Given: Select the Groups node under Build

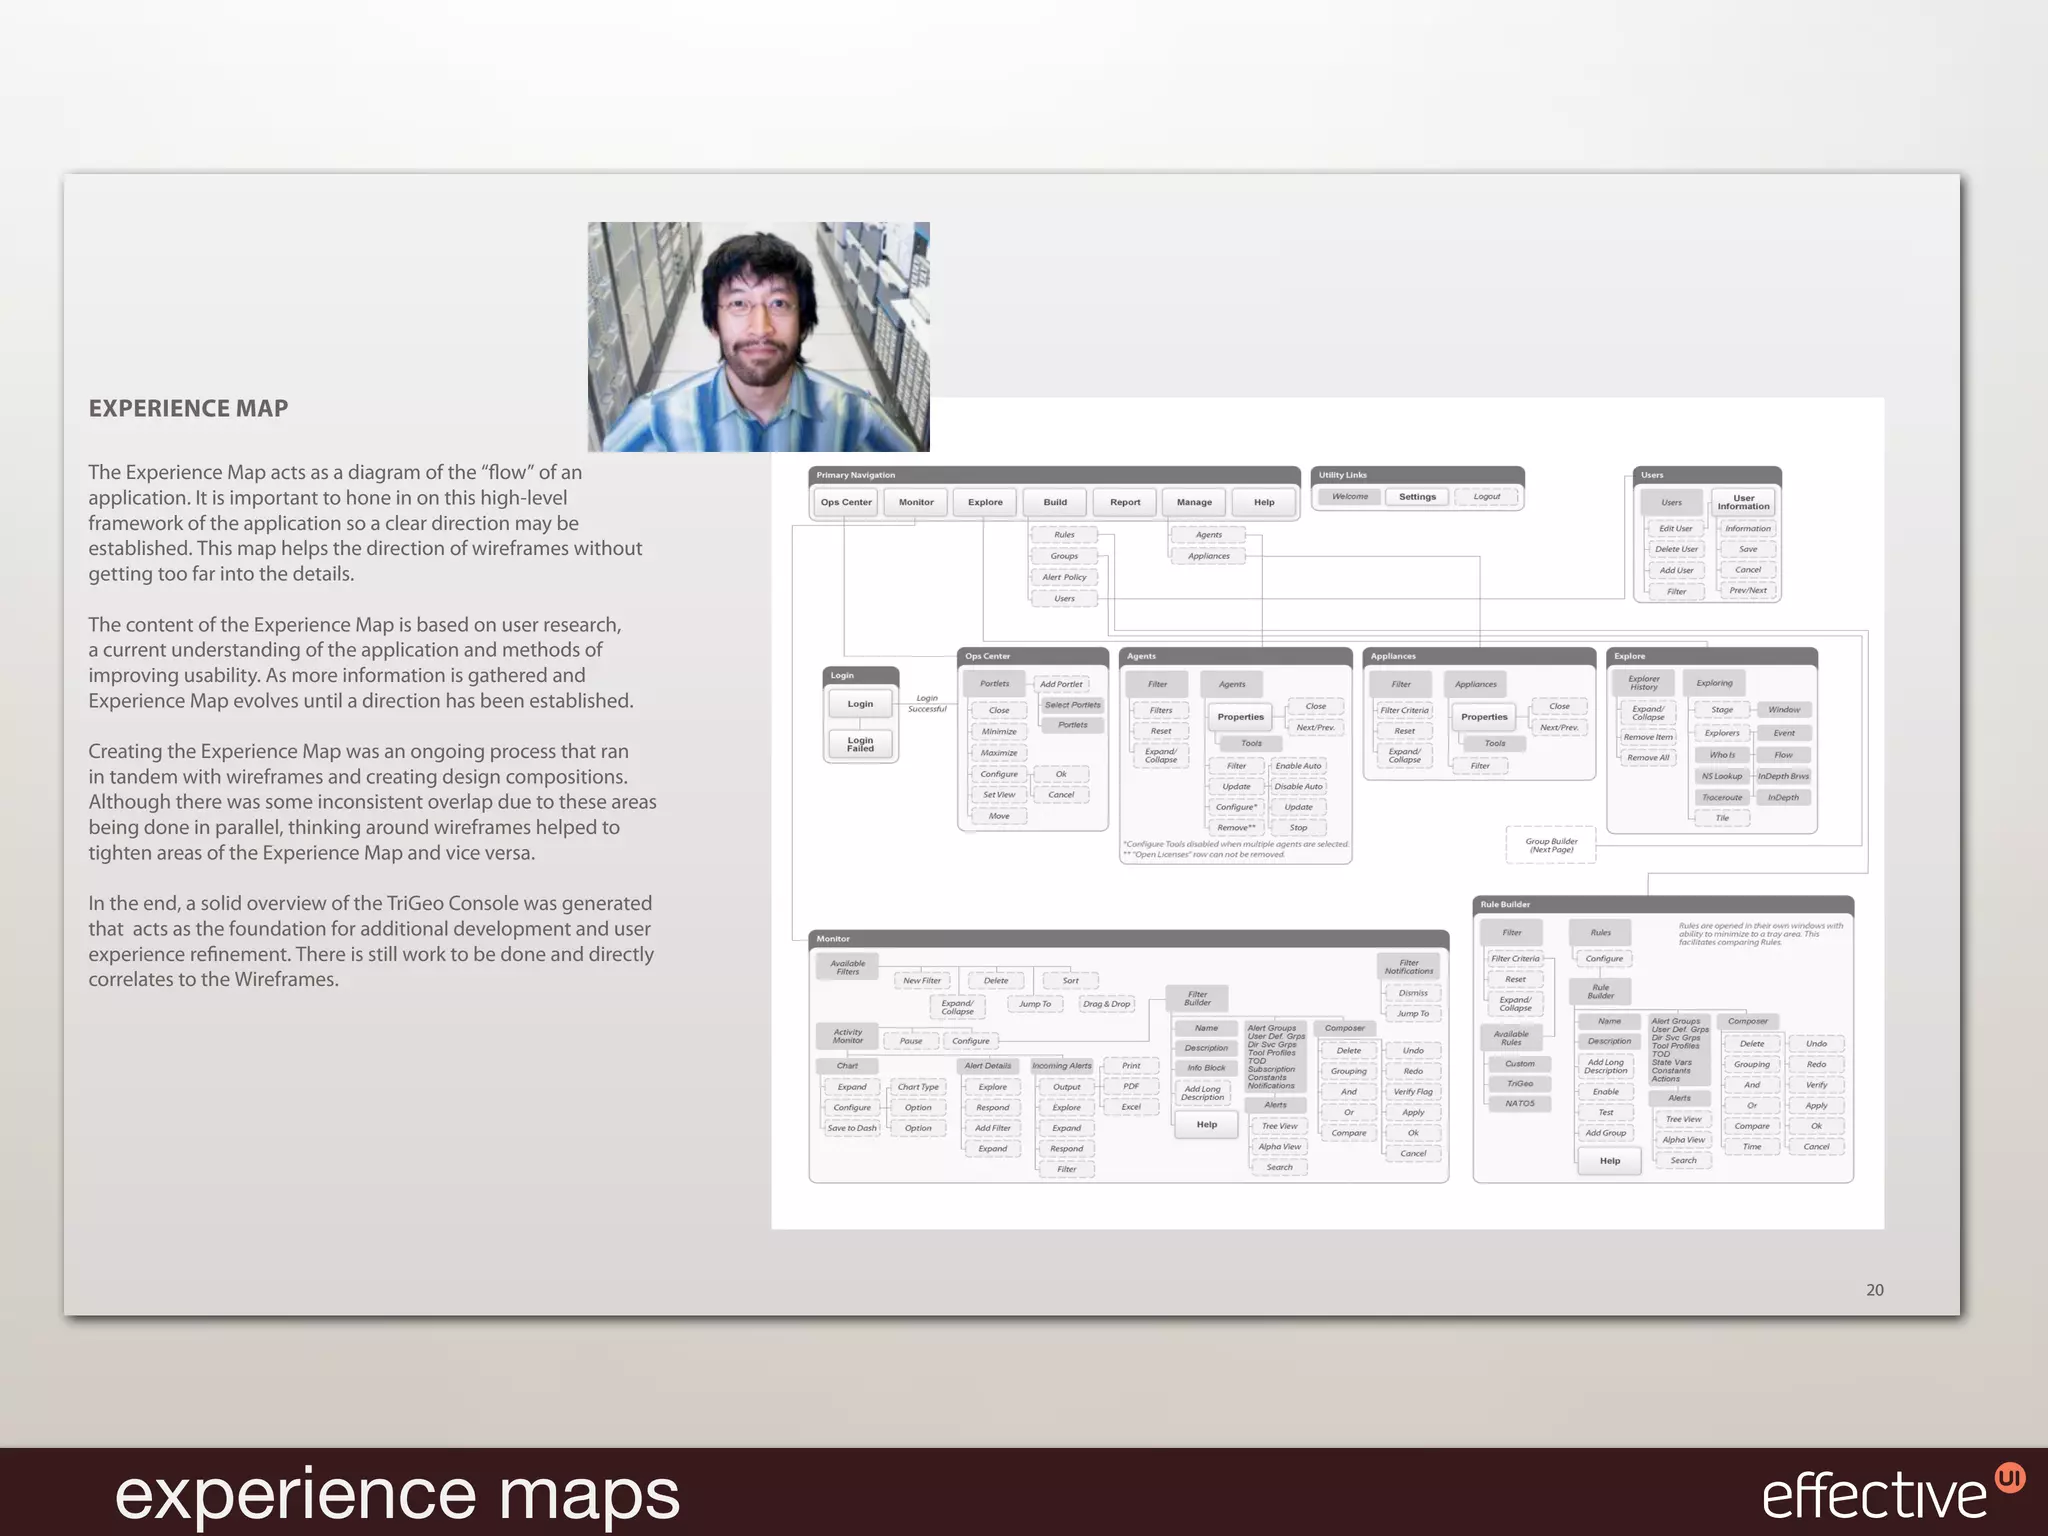Looking at the screenshot, I should pos(1064,556).
